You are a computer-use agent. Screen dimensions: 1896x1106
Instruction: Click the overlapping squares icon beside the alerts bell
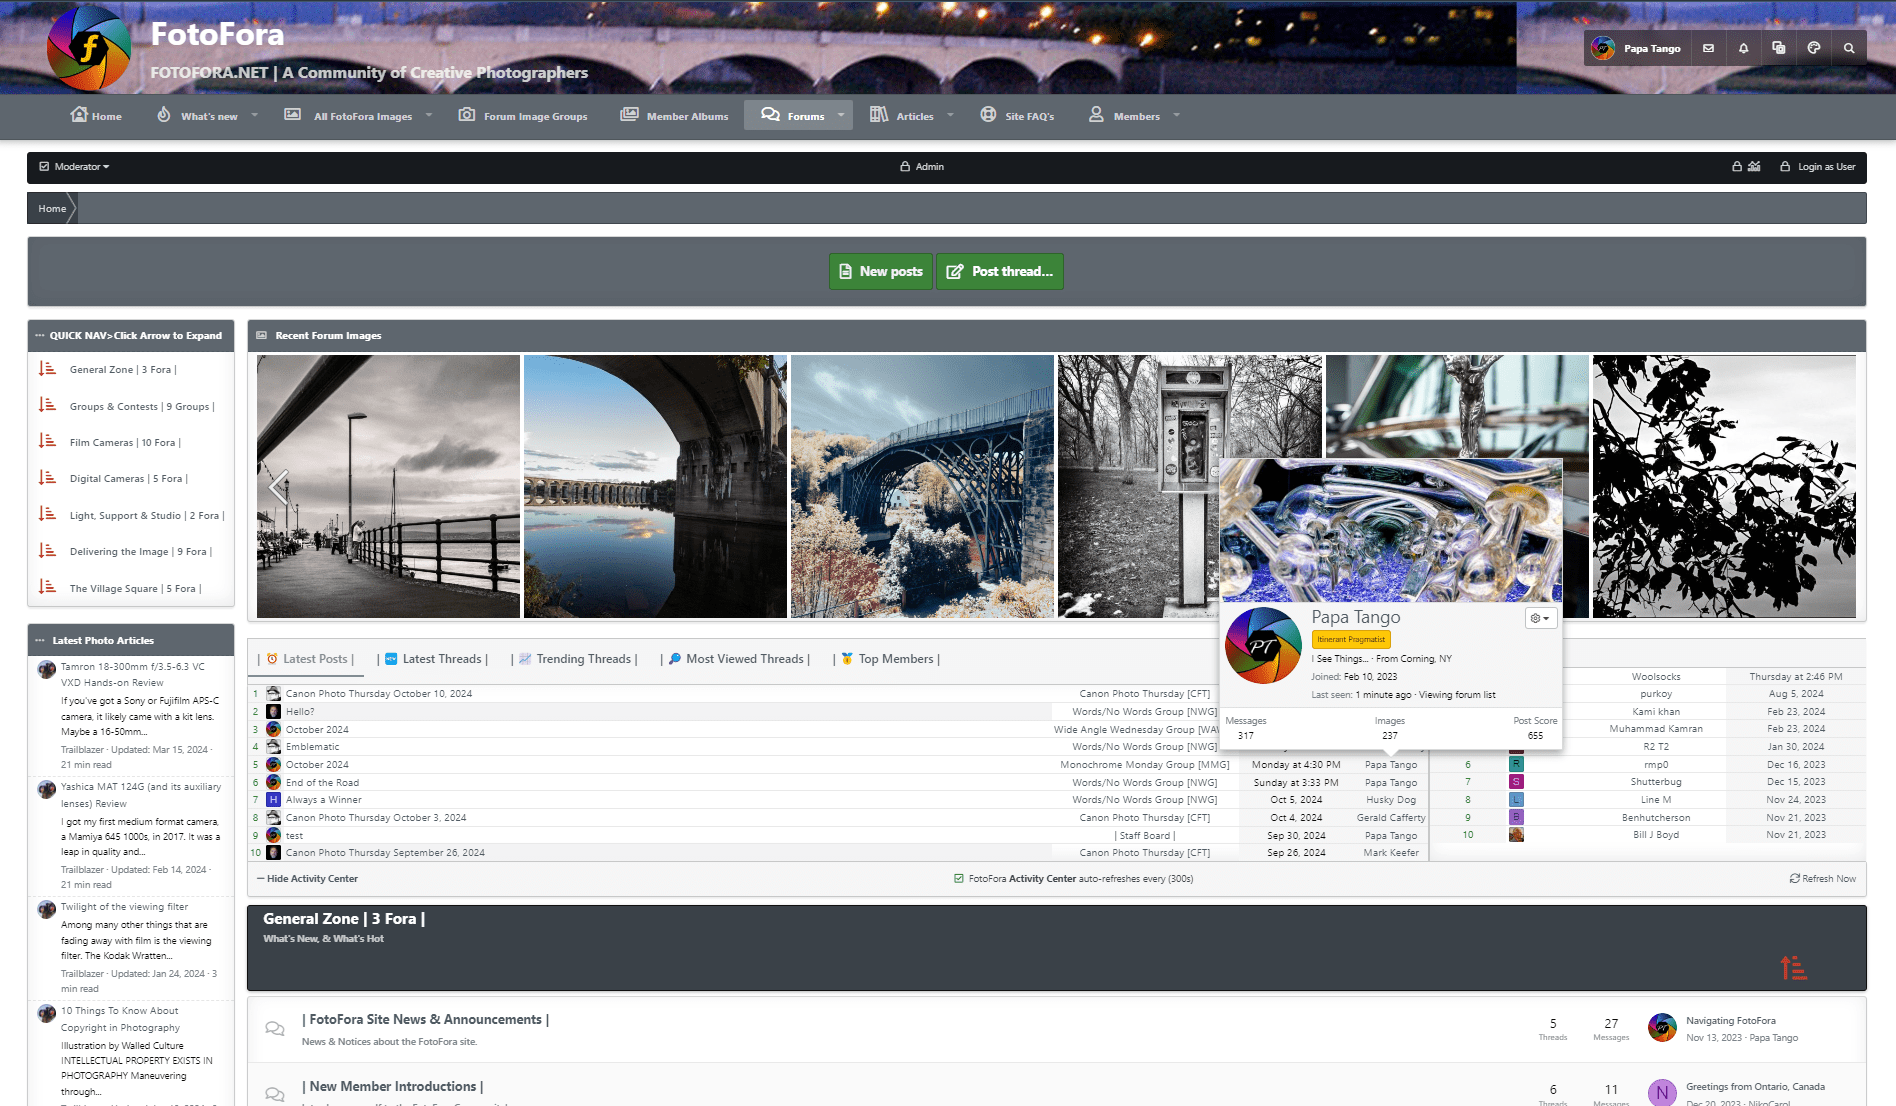[x=1778, y=48]
